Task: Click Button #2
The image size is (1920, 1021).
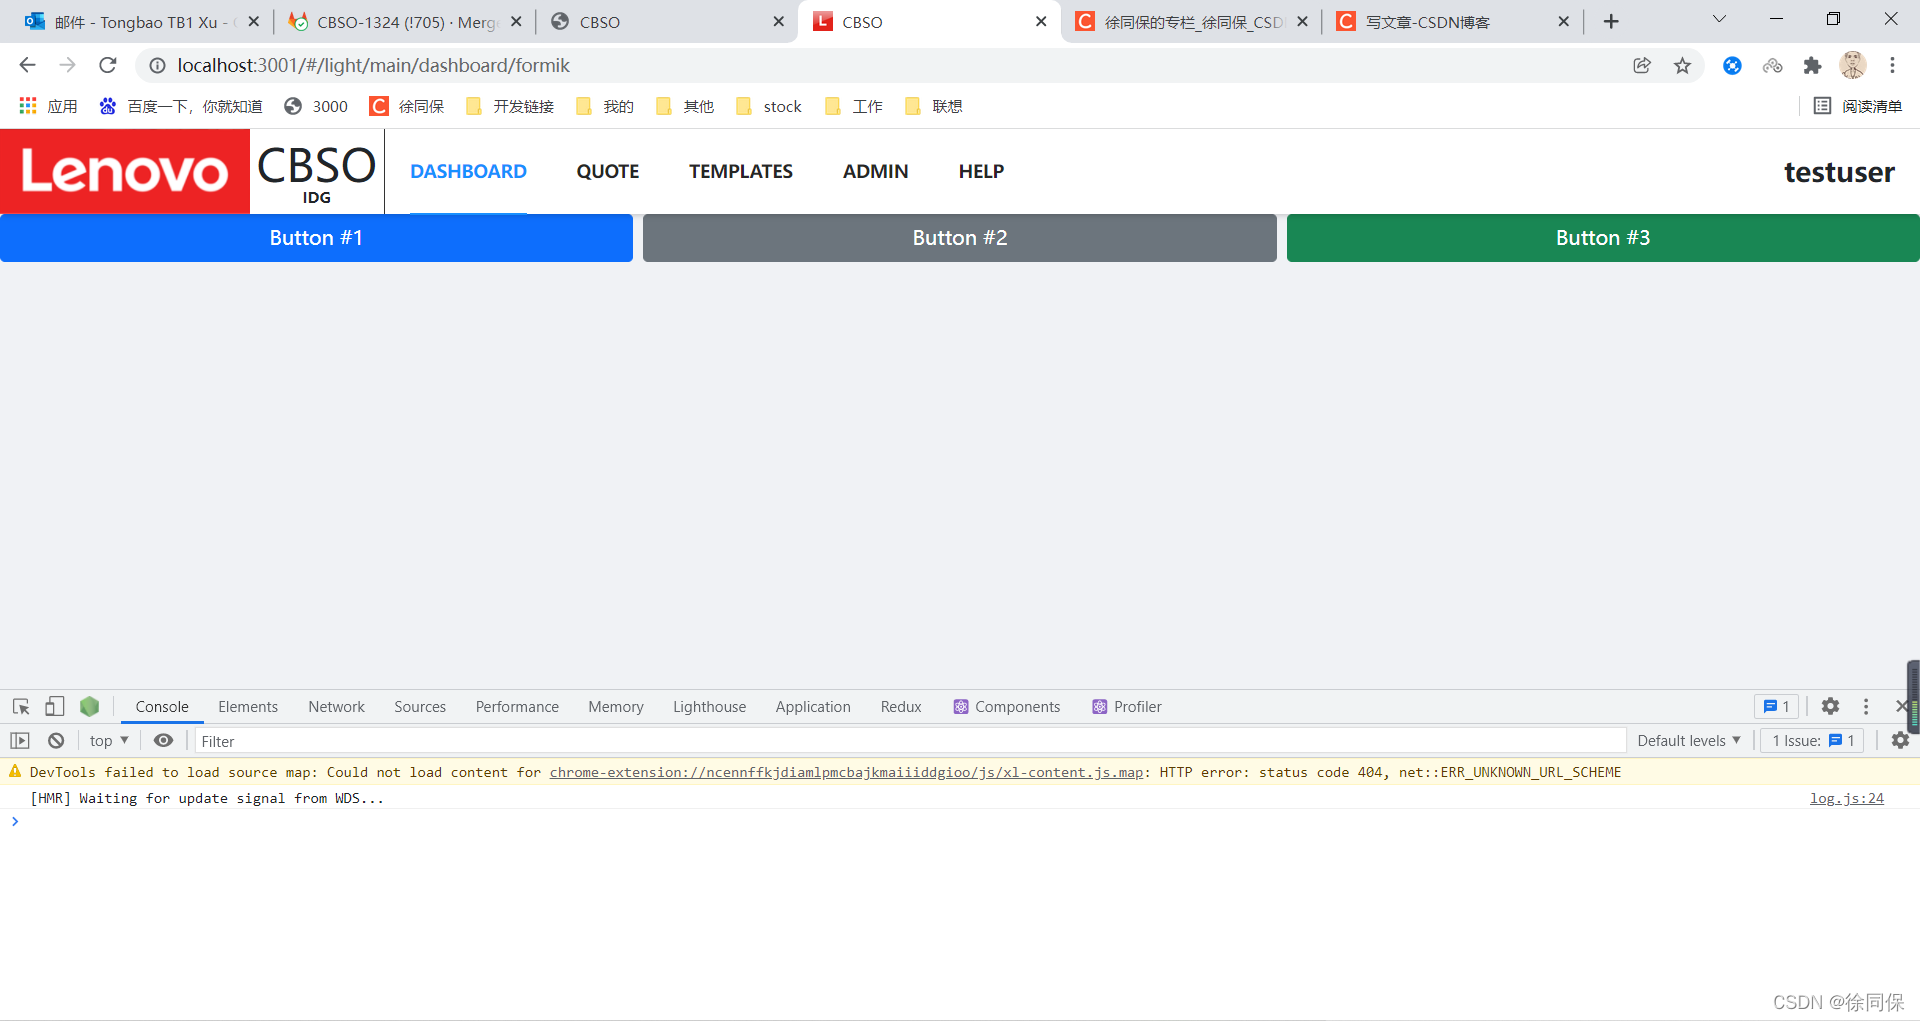Action: 959,237
